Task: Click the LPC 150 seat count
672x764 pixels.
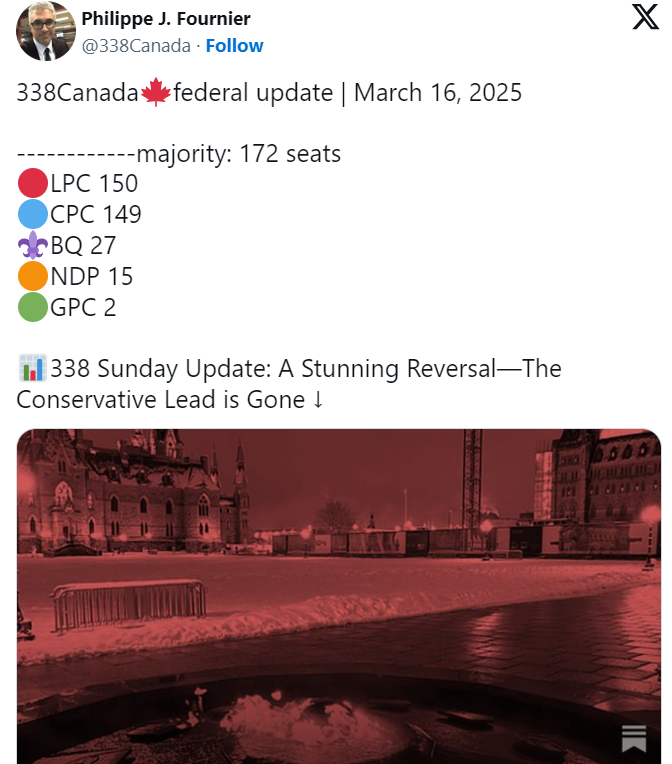Action: [x=94, y=184]
